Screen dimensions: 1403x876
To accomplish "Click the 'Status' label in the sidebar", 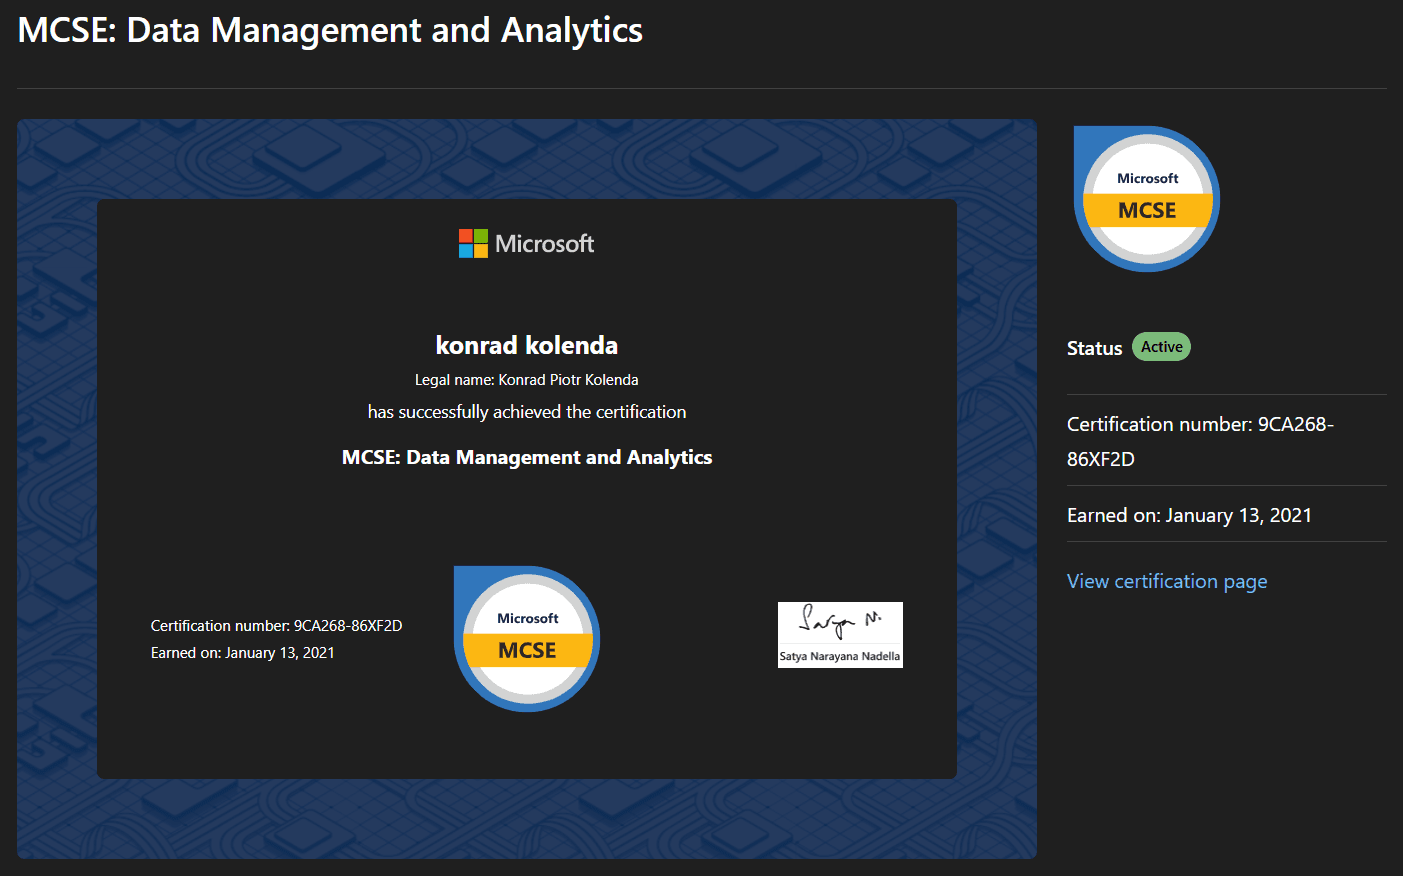I will 1094,348.
